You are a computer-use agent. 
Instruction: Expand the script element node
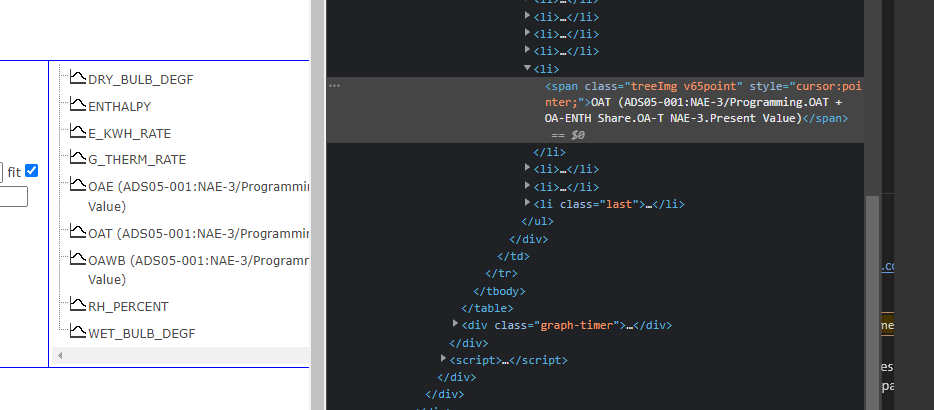coord(444,359)
